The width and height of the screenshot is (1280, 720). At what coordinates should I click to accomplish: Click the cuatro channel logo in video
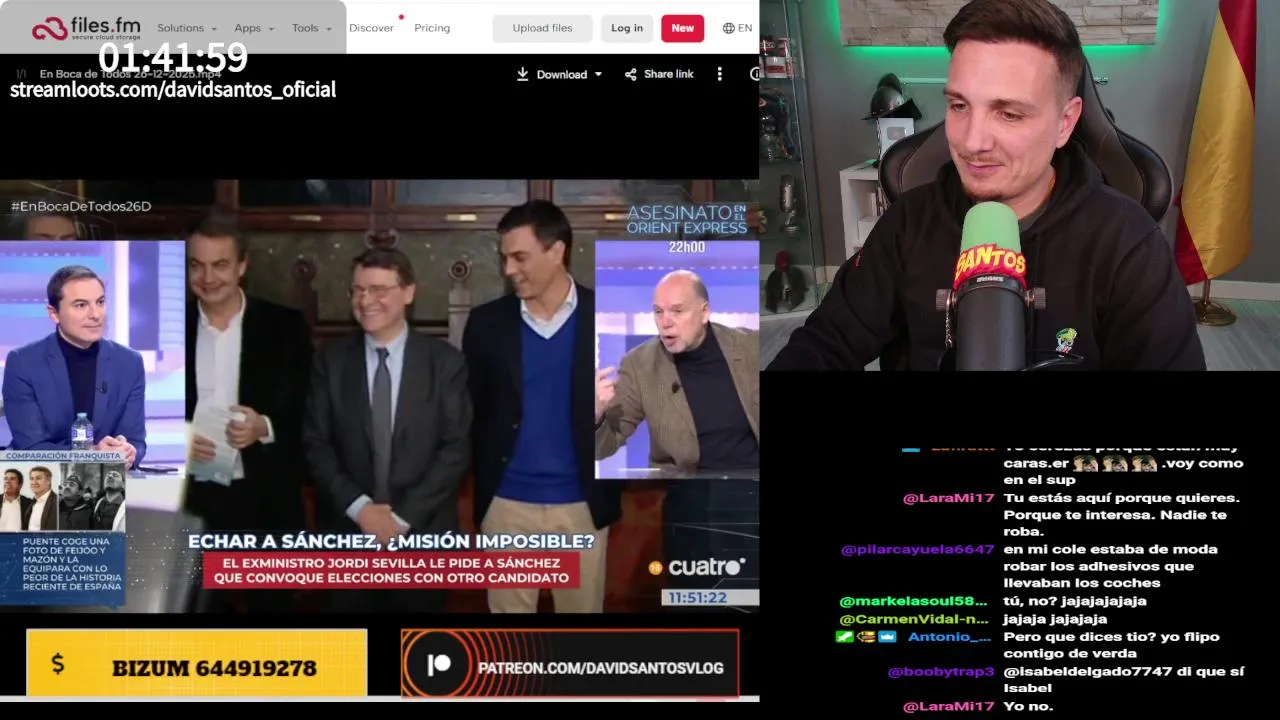(698, 568)
